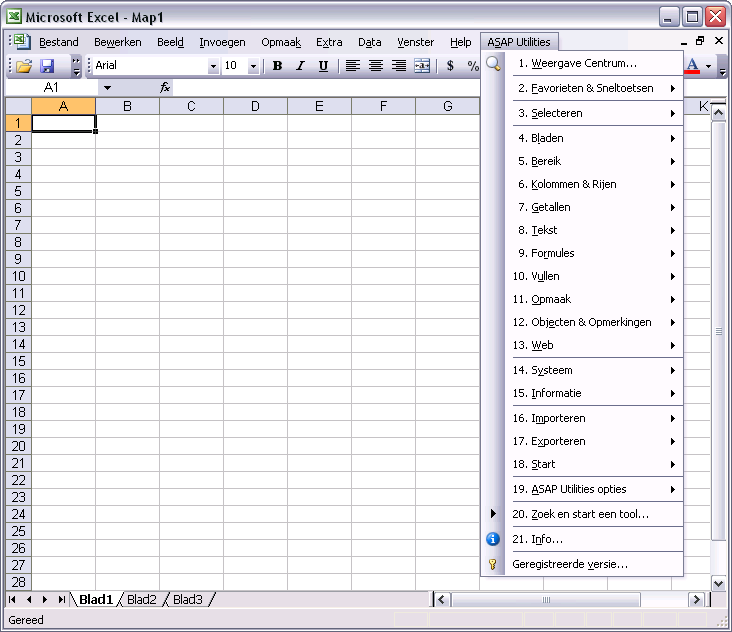This screenshot has height=632, width=732.
Task: Align text right
Action: (x=399, y=66)
